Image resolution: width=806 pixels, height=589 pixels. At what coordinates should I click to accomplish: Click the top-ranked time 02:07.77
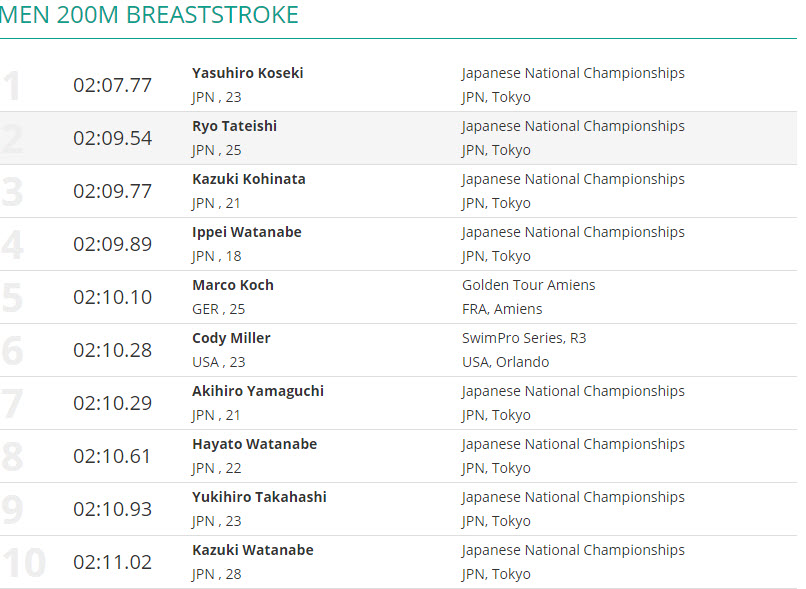tap(112, 85)
